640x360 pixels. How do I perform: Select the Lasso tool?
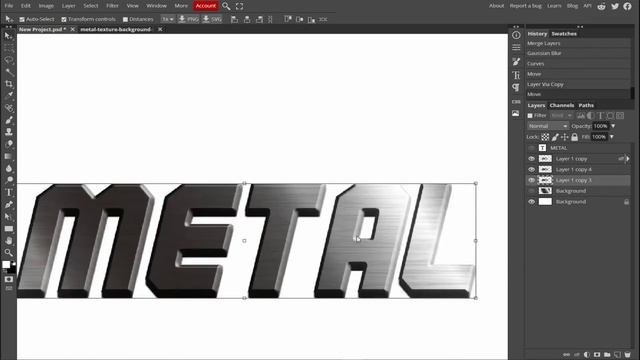click(x=9, y=60)
